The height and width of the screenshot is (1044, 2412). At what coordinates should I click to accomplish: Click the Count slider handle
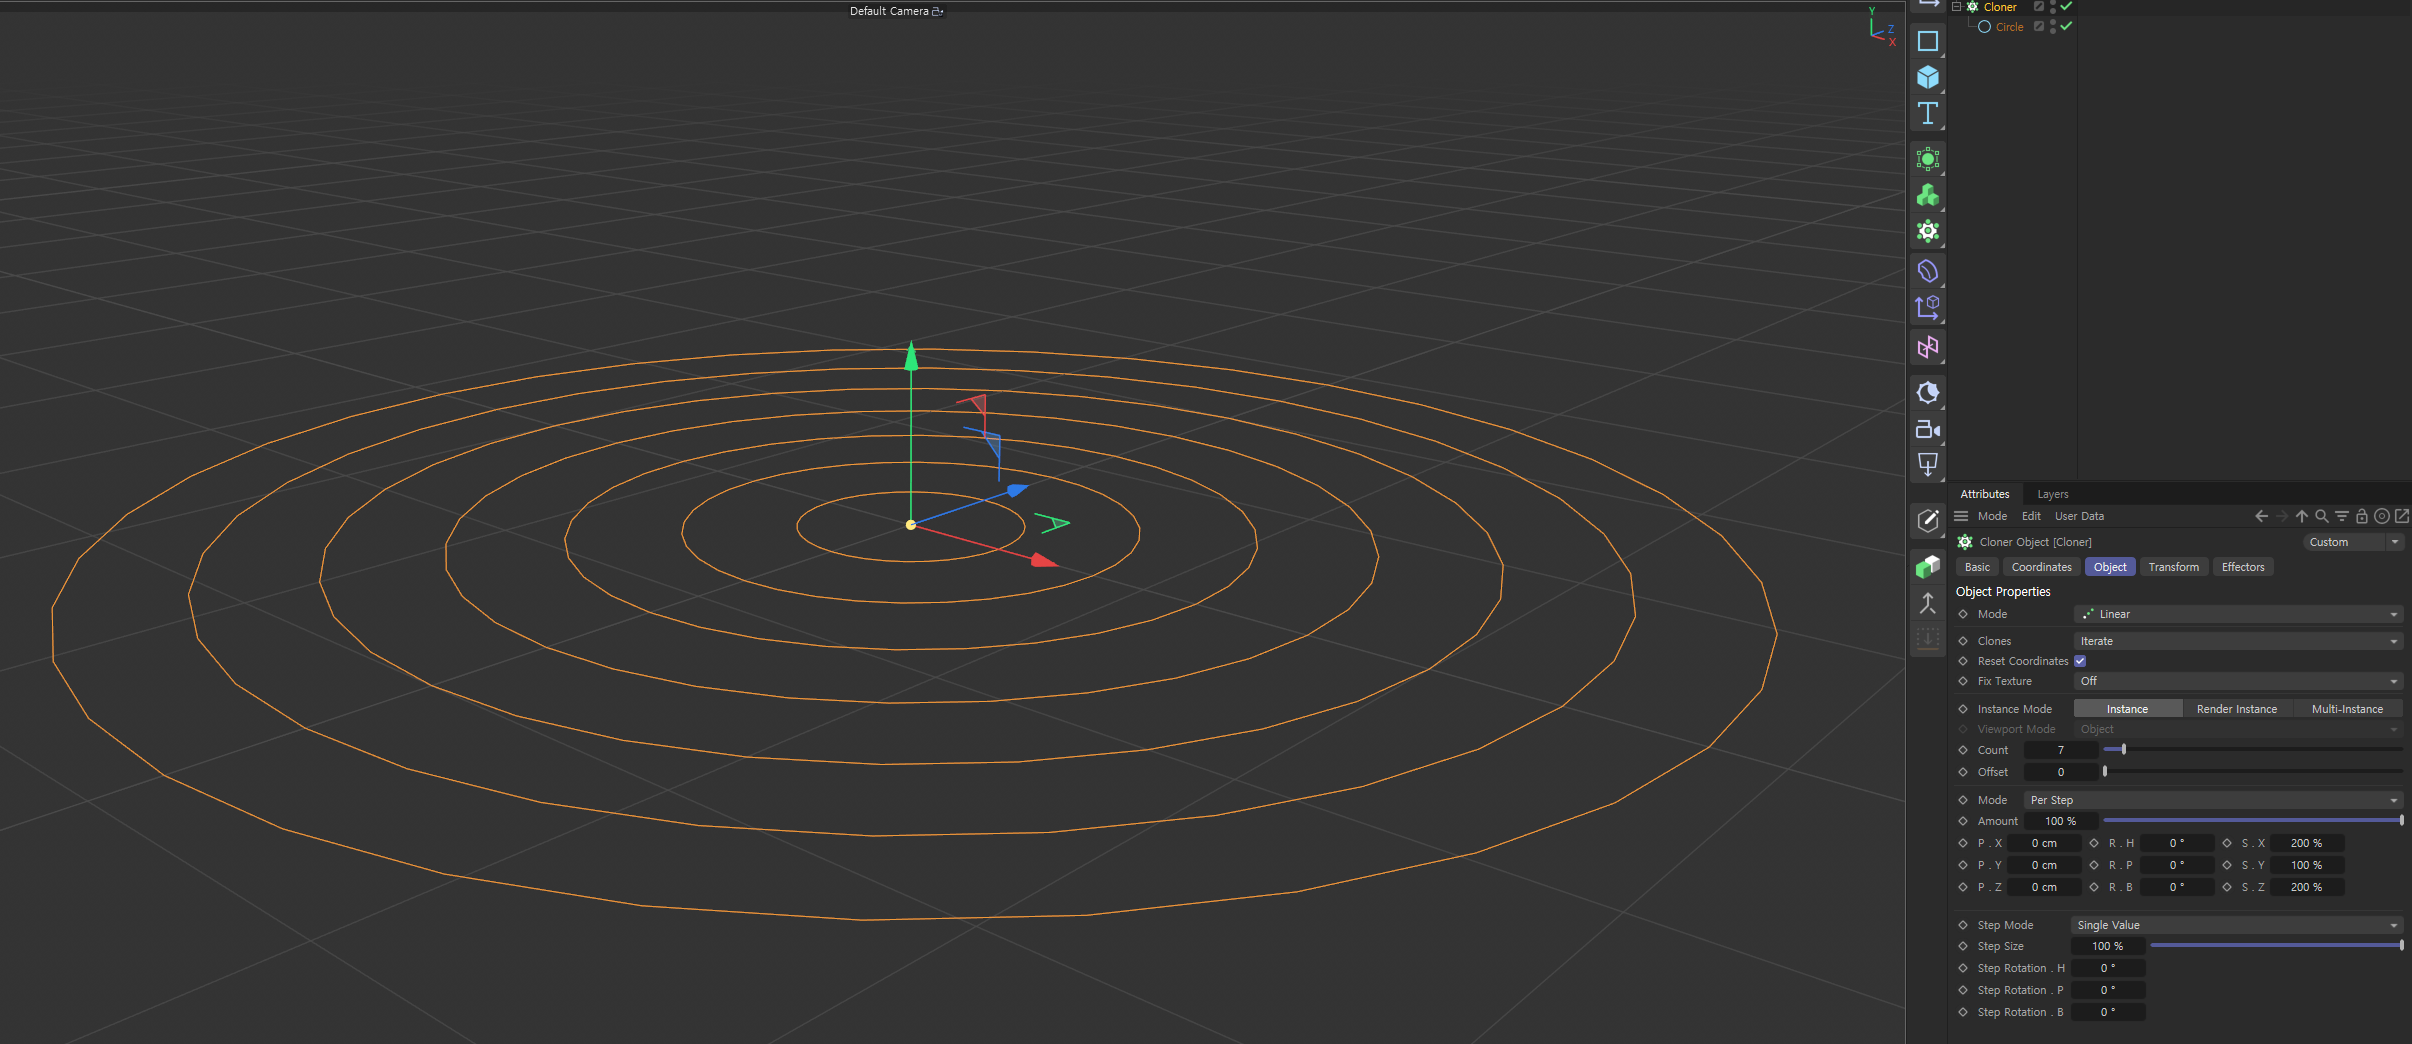coord(2123,749)
